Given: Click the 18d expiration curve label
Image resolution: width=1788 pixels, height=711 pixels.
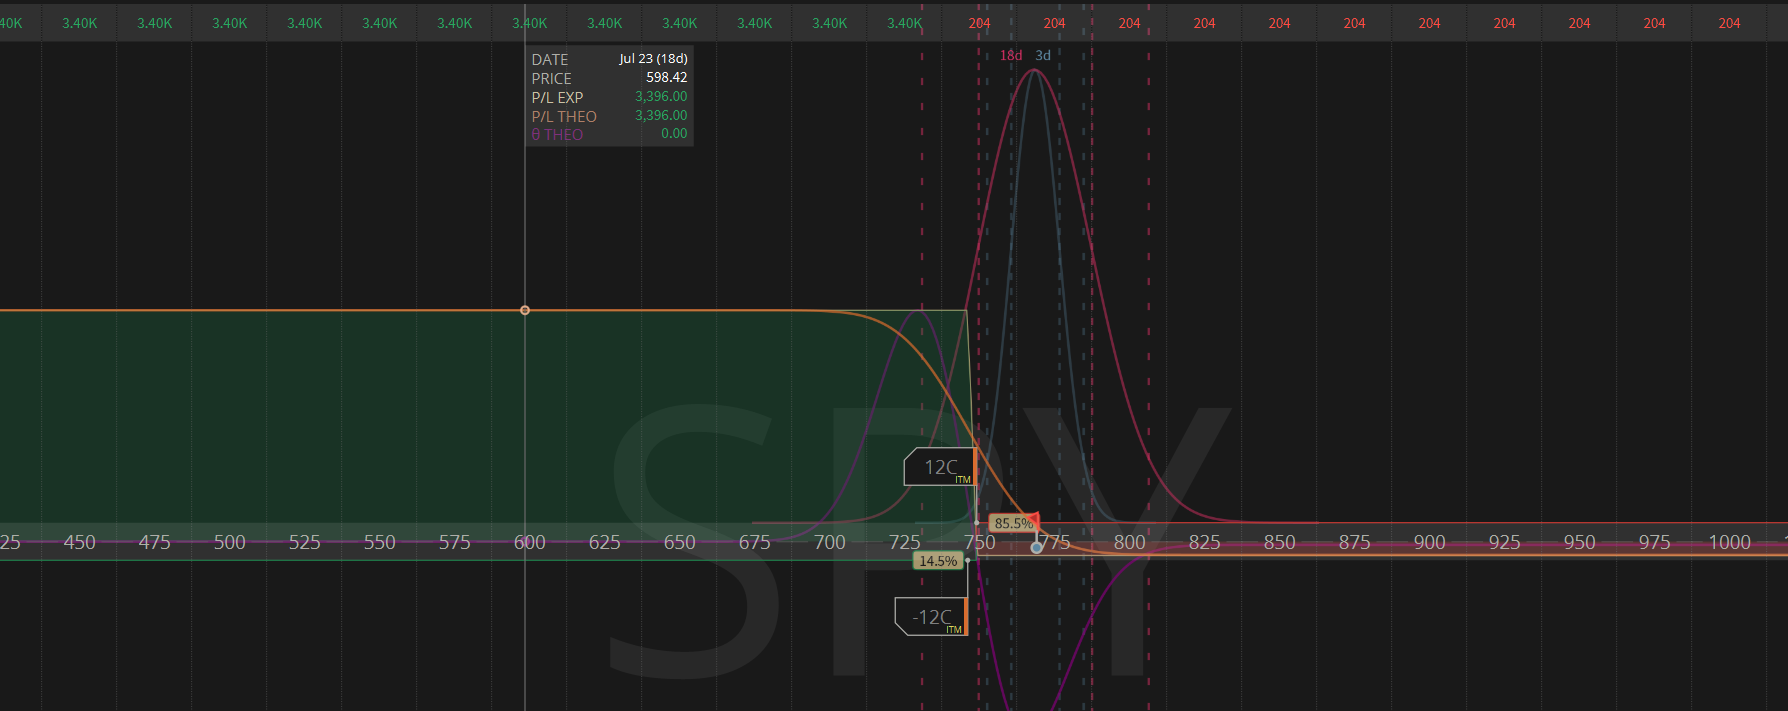Looking at the screenshot, I should (x=1011, y=56).
